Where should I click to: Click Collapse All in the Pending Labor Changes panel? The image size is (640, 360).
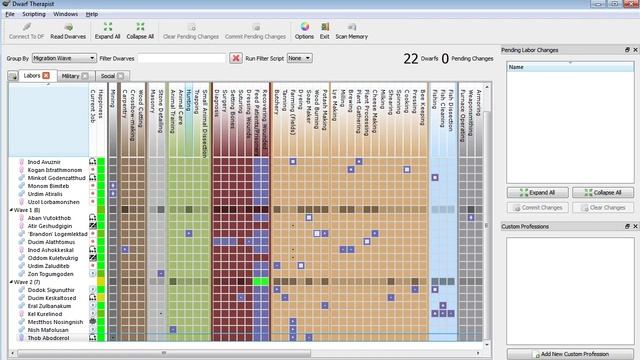(603, 193)
